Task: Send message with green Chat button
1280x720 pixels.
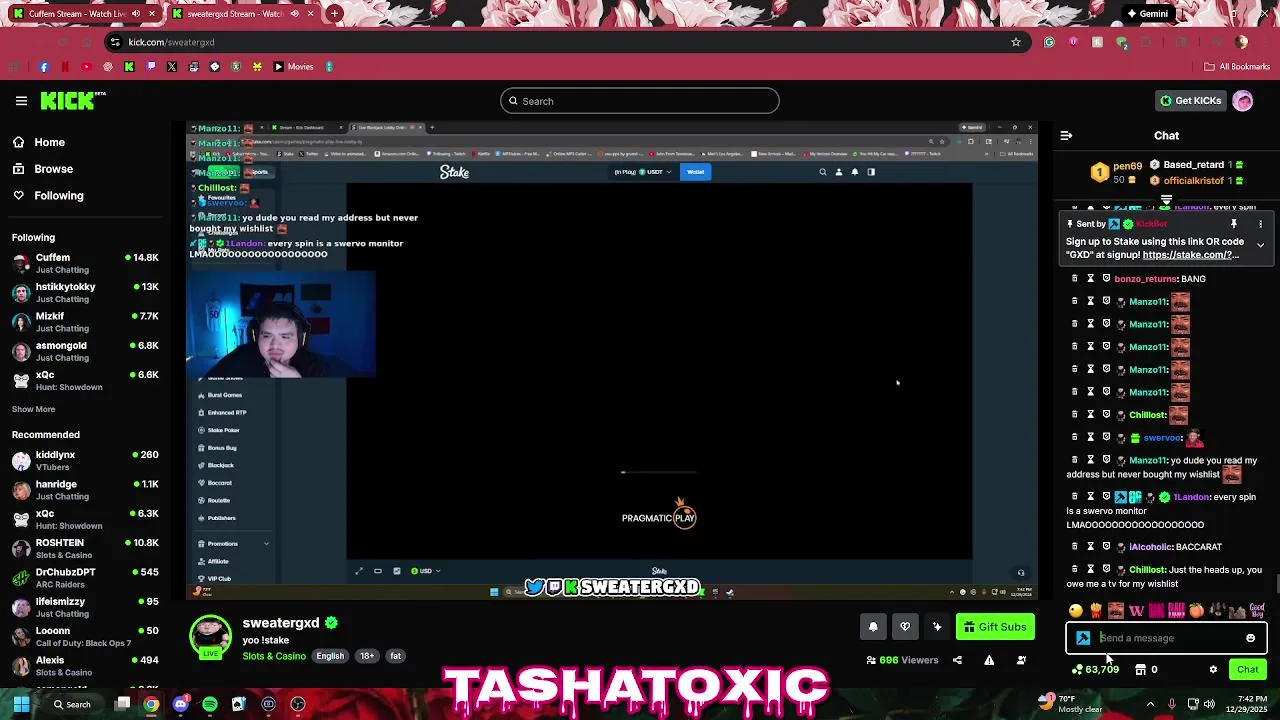Action: click(1248, 670)
